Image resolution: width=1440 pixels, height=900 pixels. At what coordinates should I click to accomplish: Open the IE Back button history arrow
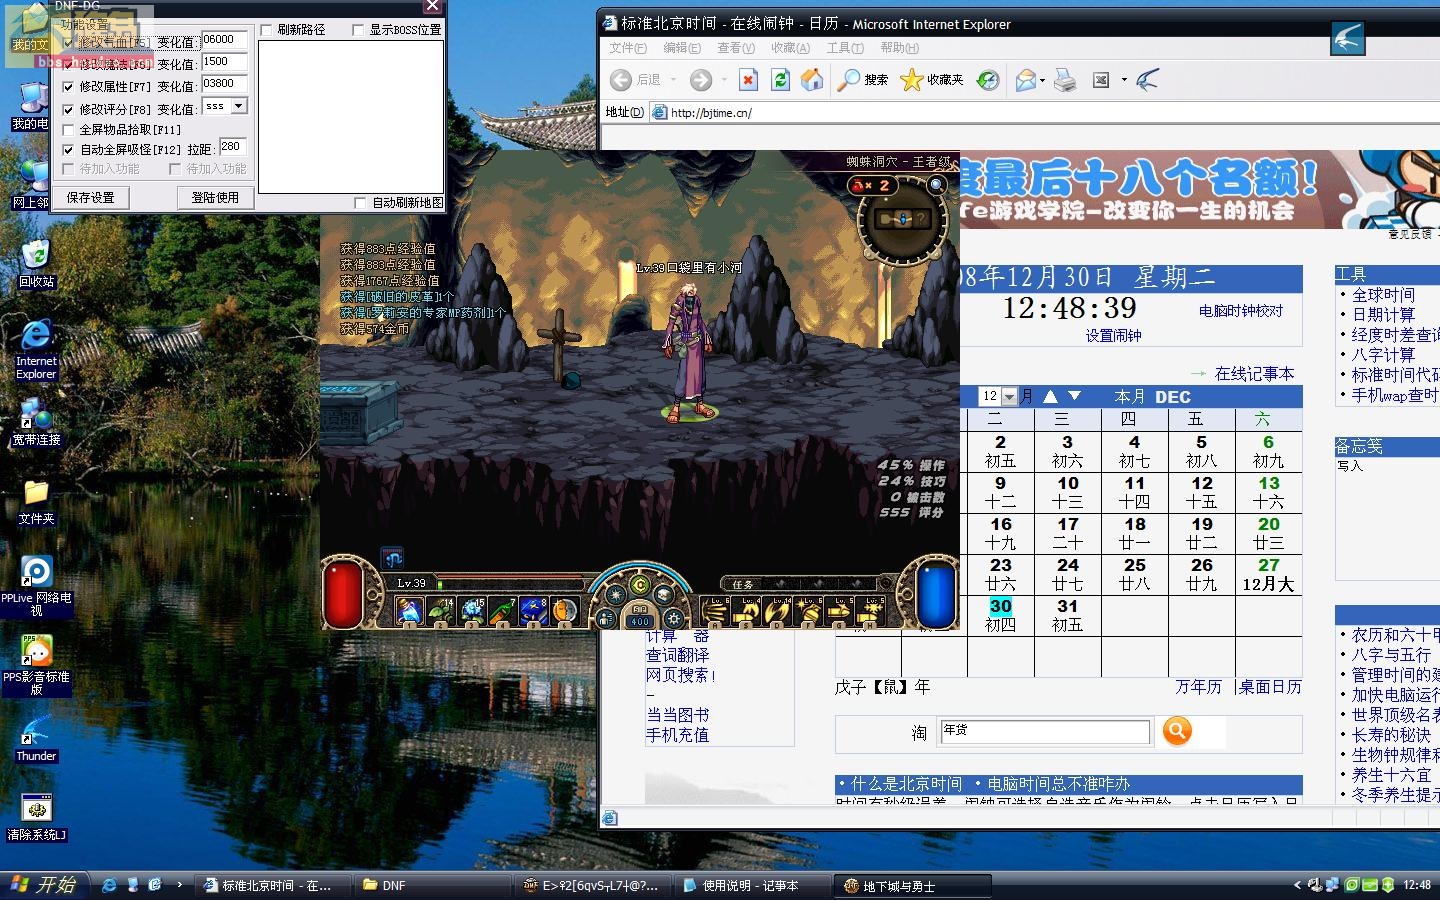(673, 80)
